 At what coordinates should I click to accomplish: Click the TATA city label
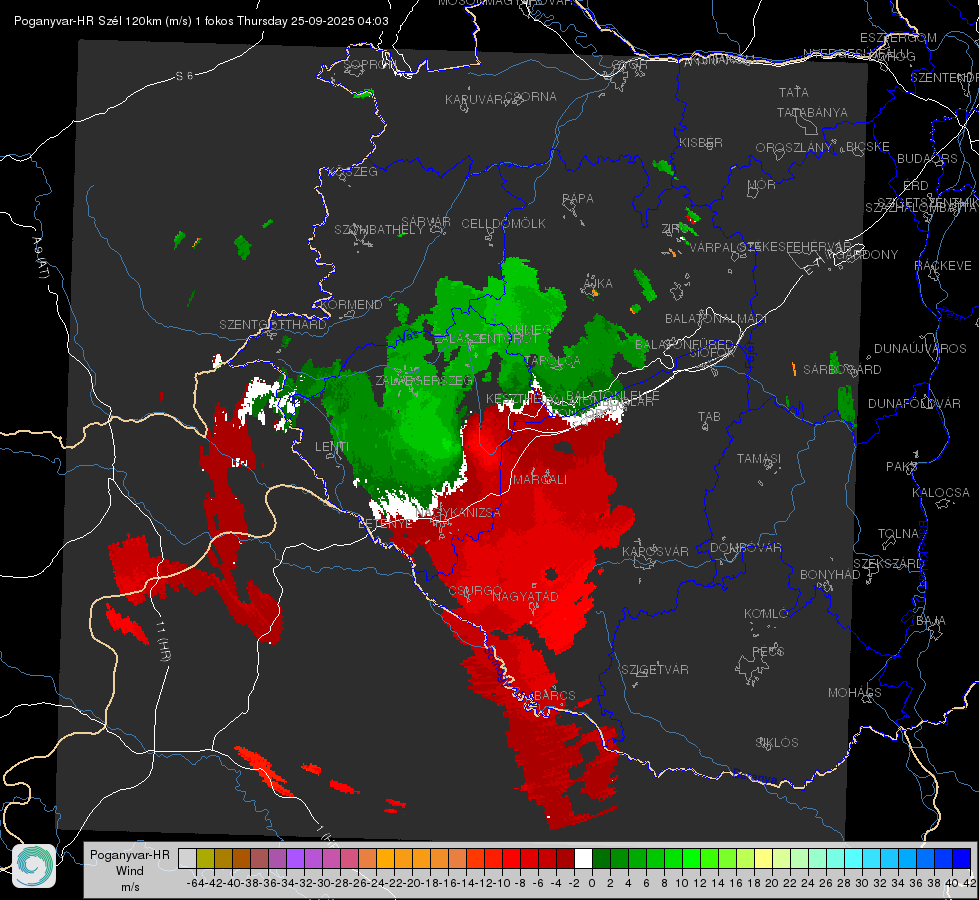coord(794,92)
